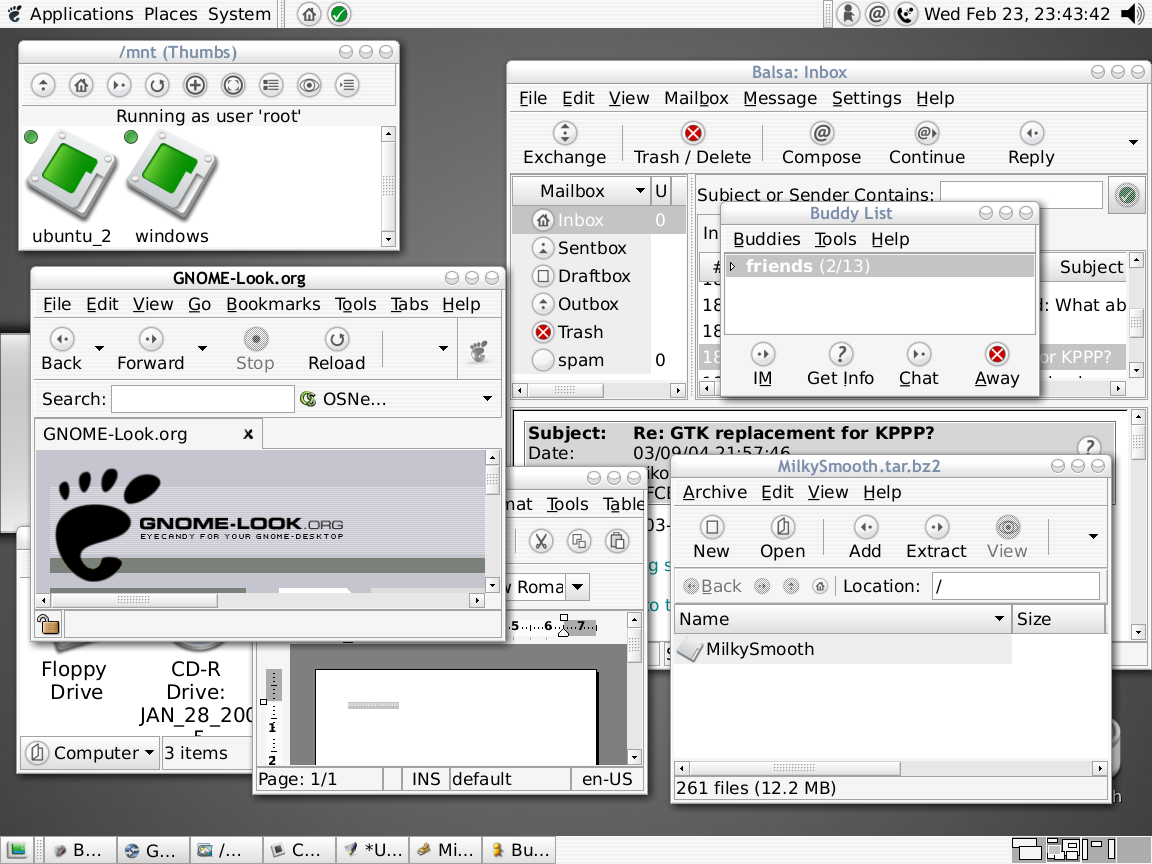Open font name dropdown in word processor
The width and height of the screenshot is (1152, 864).
[577, 586]
